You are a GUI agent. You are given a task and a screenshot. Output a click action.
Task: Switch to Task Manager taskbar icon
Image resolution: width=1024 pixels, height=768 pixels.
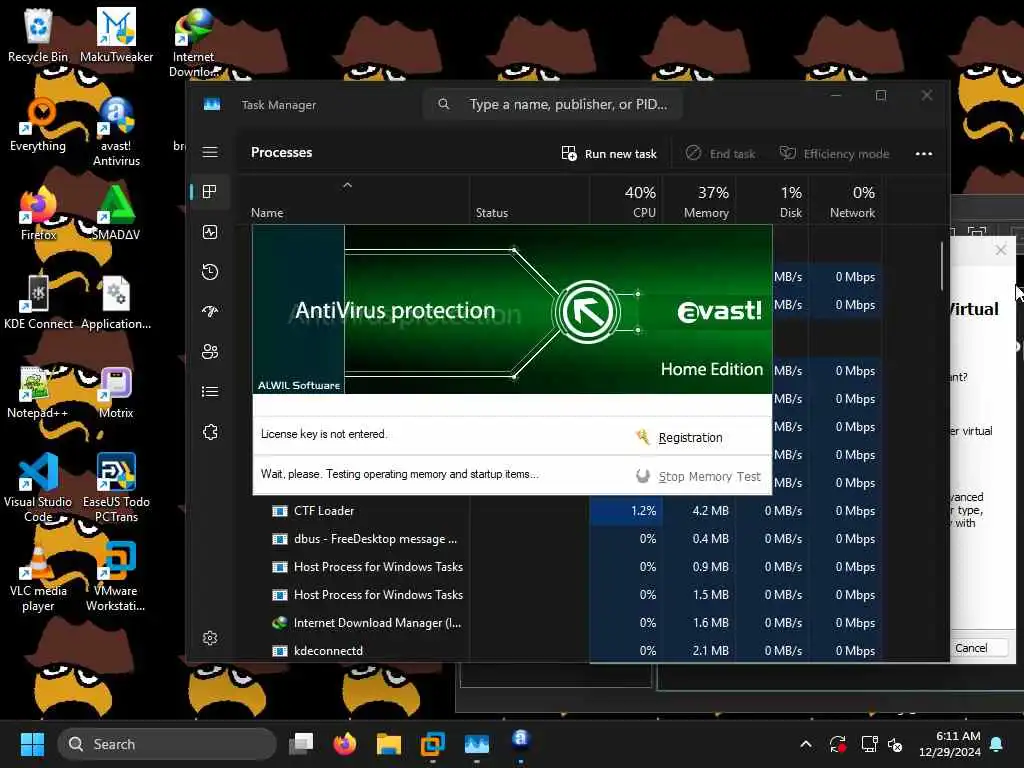click(477, 744)
